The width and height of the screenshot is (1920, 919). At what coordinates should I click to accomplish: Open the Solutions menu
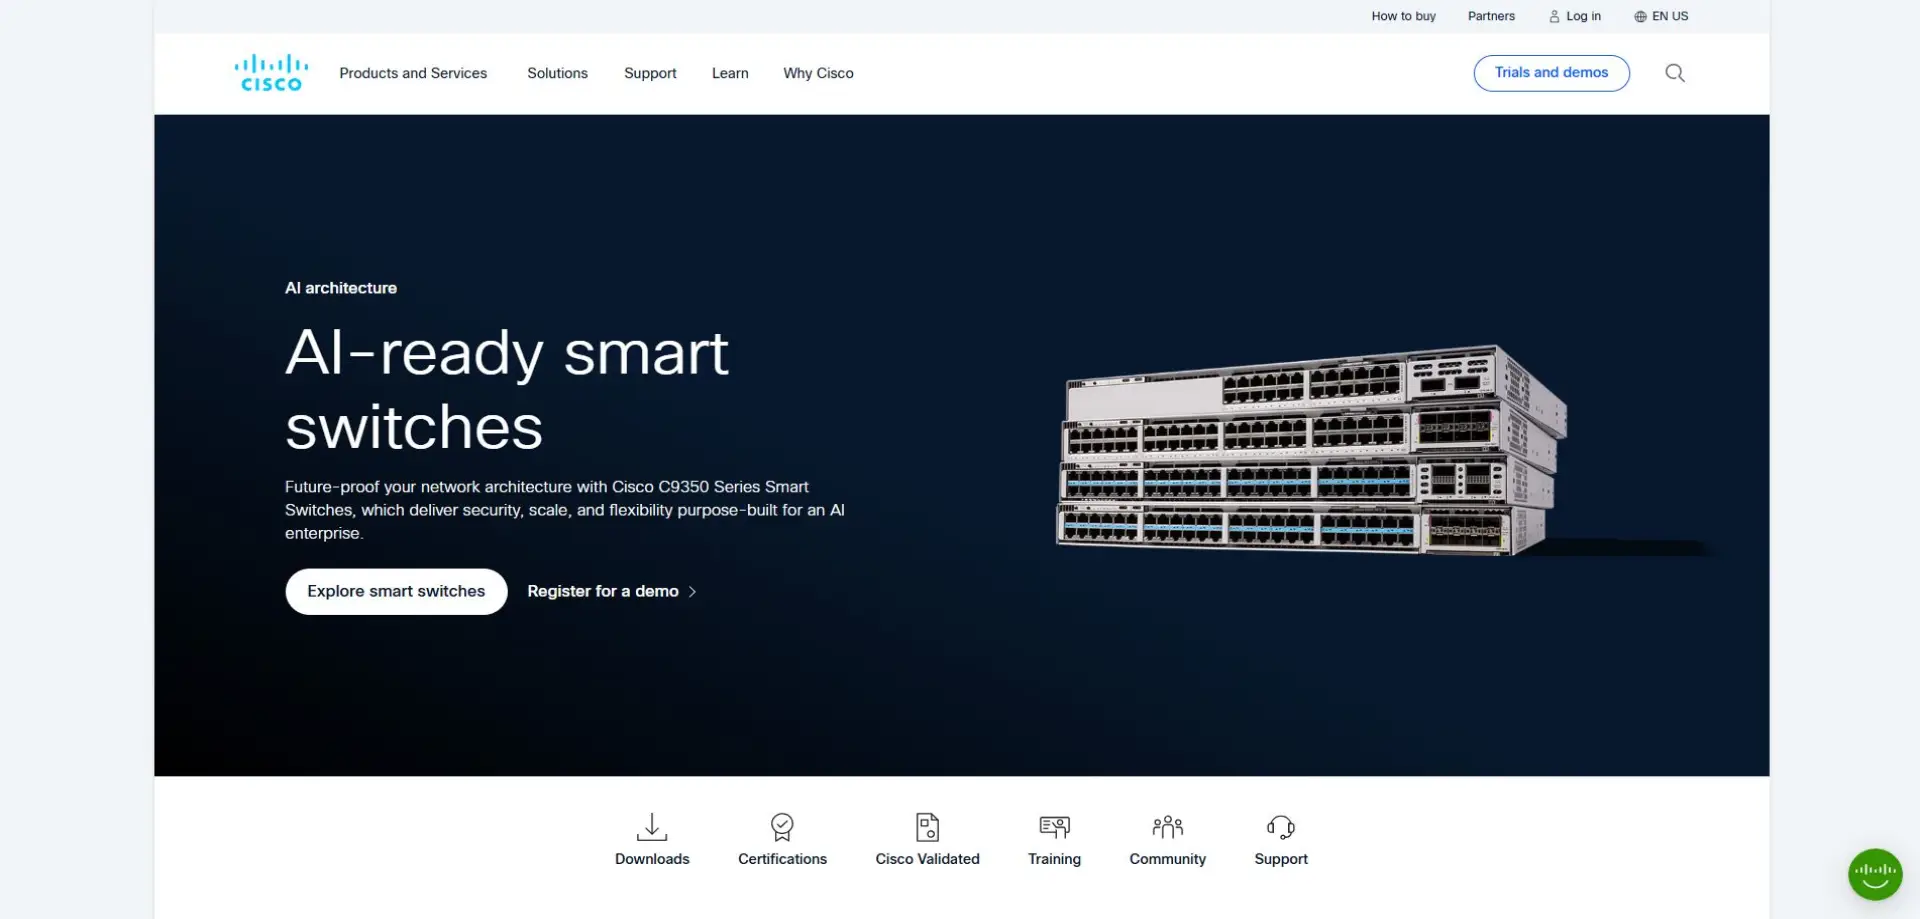(x=557, y=73)
